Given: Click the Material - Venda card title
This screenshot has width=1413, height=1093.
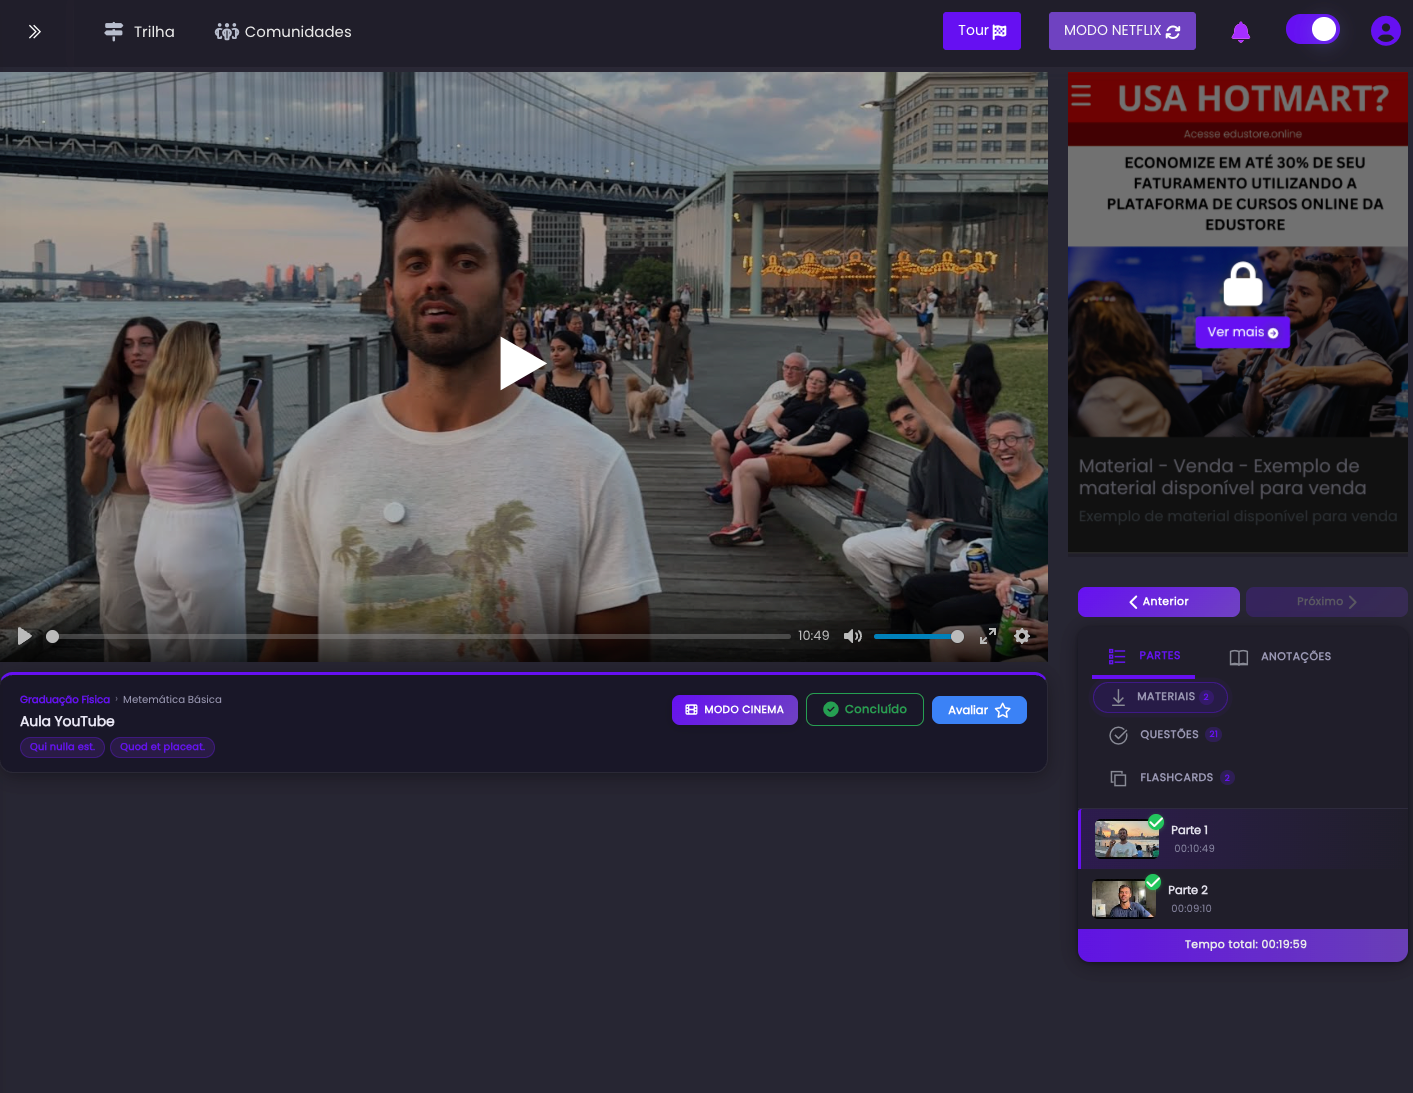Looking at the screenshot, I should (1222, 477).
